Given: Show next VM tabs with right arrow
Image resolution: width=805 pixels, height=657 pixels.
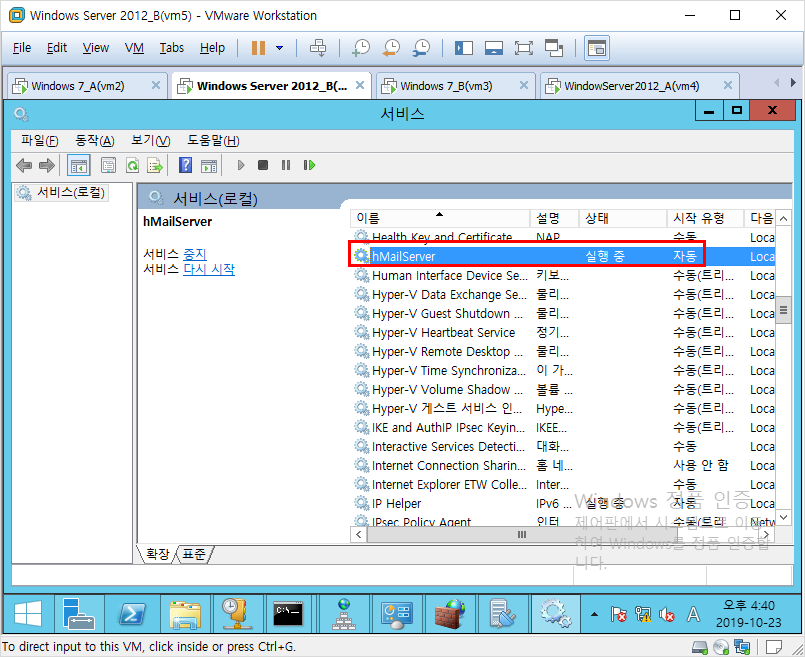Looking at the screenshot, I should pos(793,82).
